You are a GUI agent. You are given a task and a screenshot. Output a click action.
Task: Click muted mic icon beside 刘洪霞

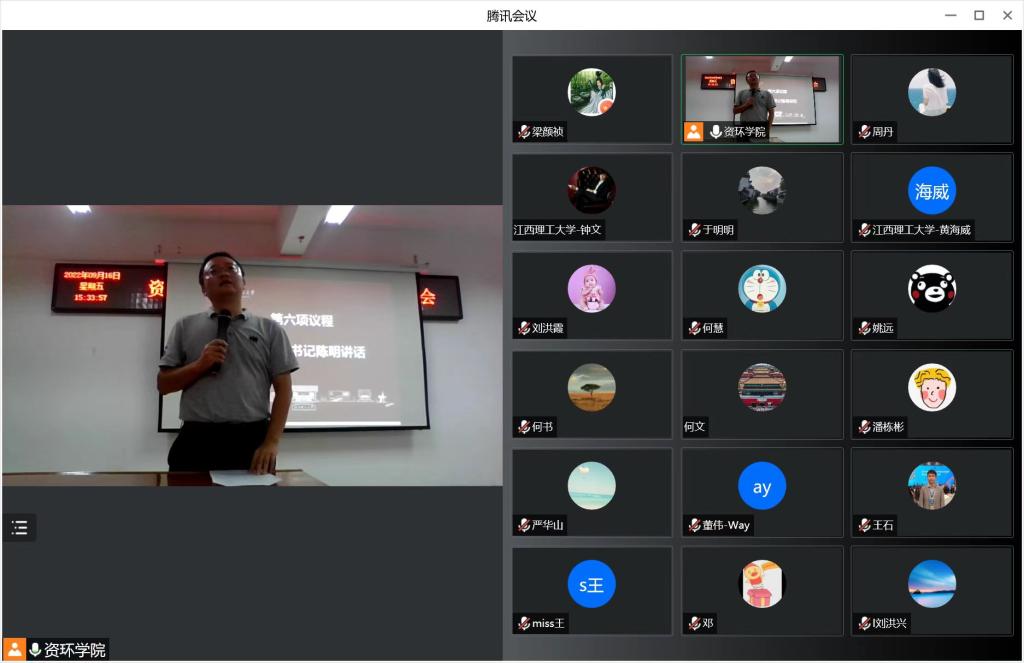point(524,328)
